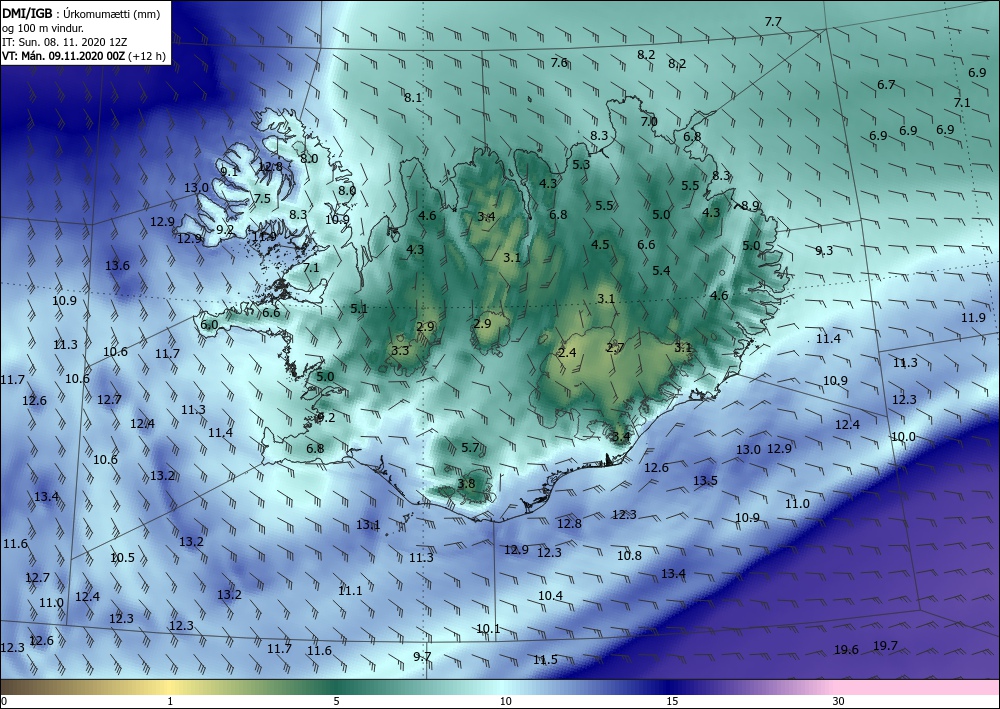
Task: Click the value 7.7 north of Iceland
Action: click(773, 22)
